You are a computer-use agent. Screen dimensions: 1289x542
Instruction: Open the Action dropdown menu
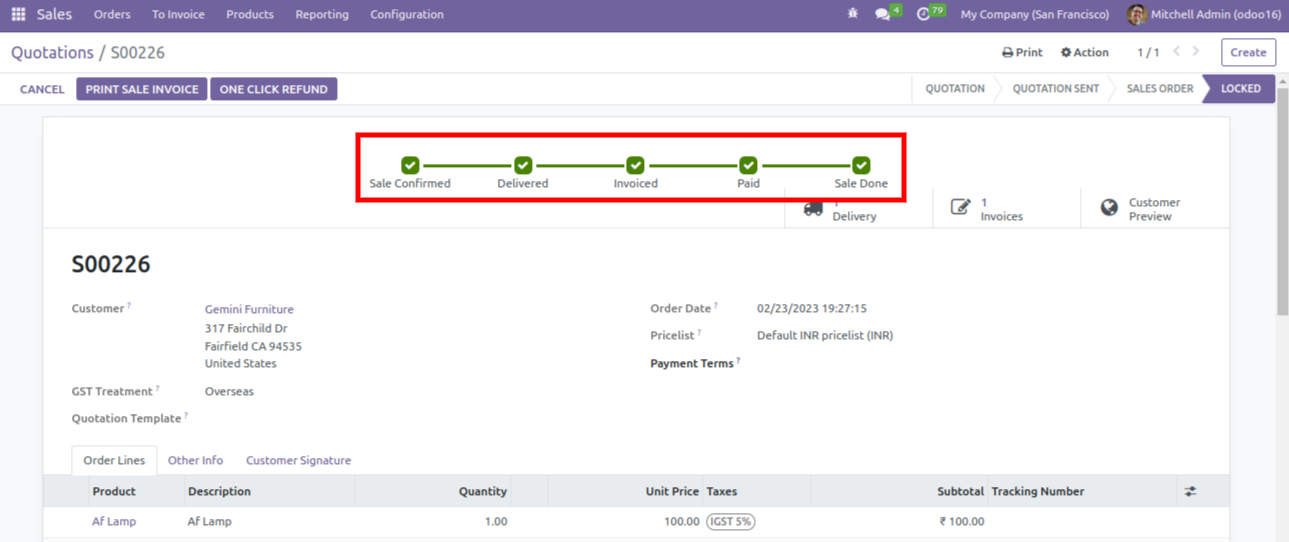tap(1085, 53)
